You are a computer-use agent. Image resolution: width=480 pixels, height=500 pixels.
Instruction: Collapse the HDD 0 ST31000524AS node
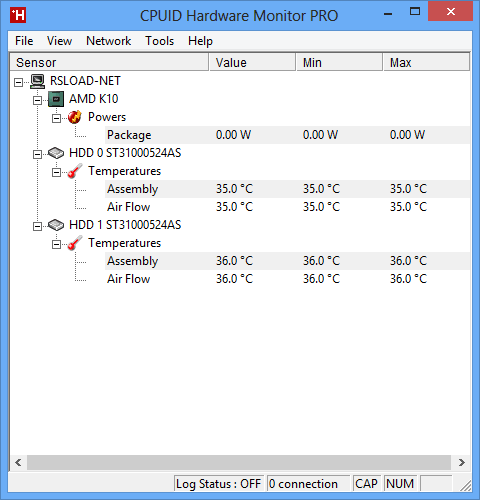click(x=37, y=154)
